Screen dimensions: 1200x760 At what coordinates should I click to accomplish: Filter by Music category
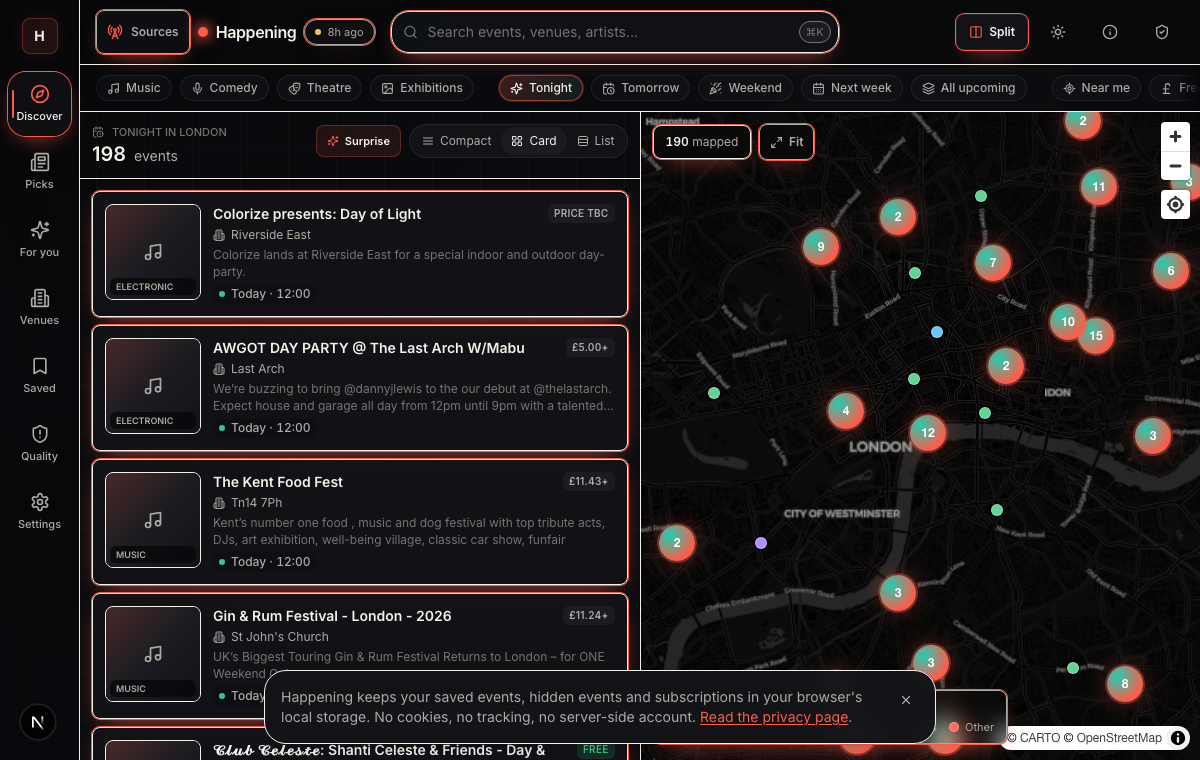134,88
